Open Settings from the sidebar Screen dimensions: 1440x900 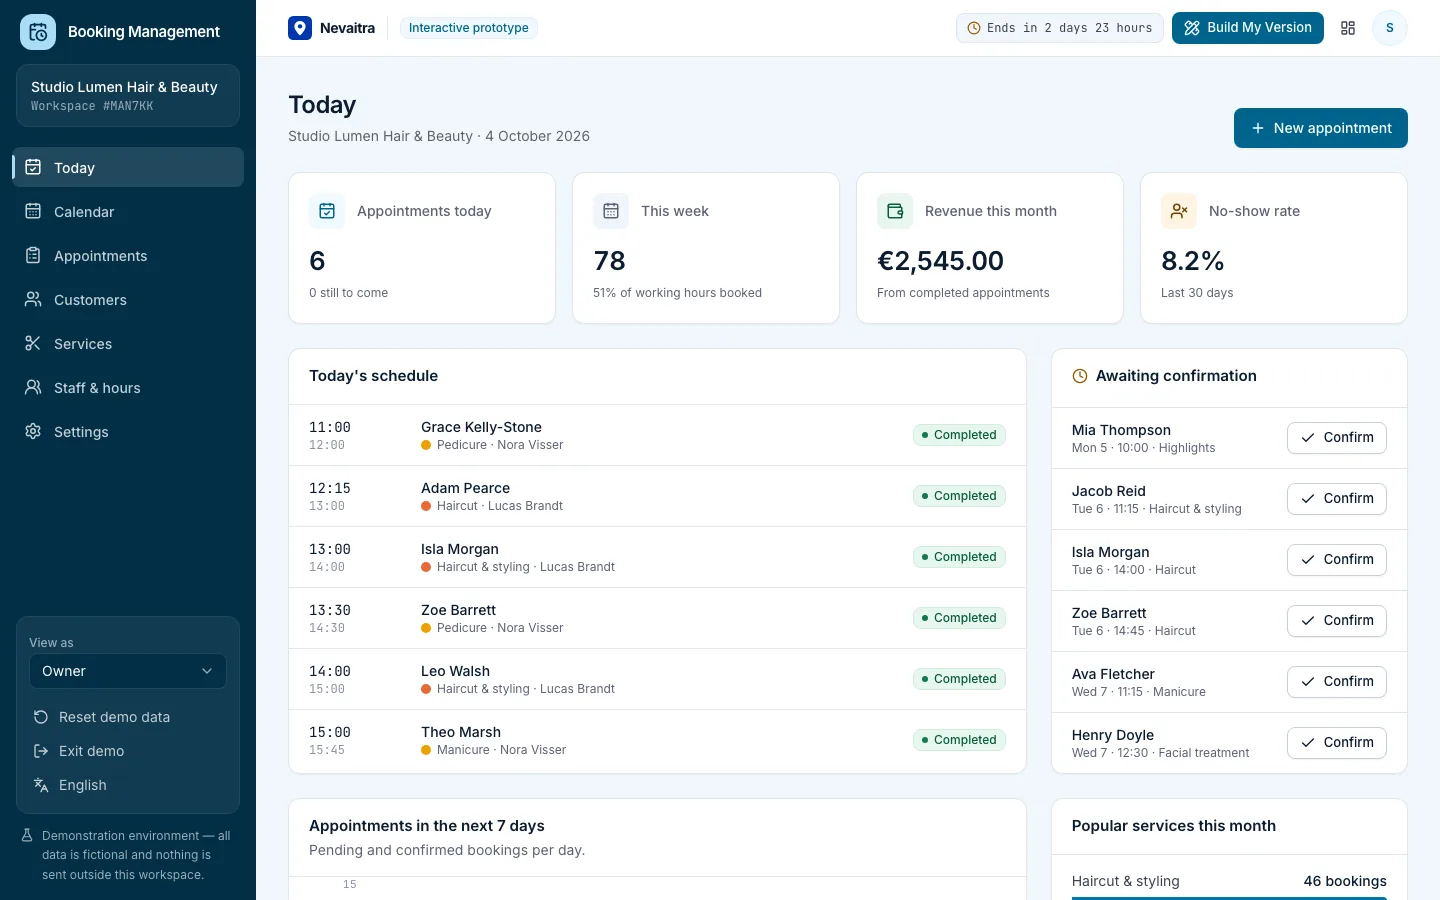tap(128, 431)
